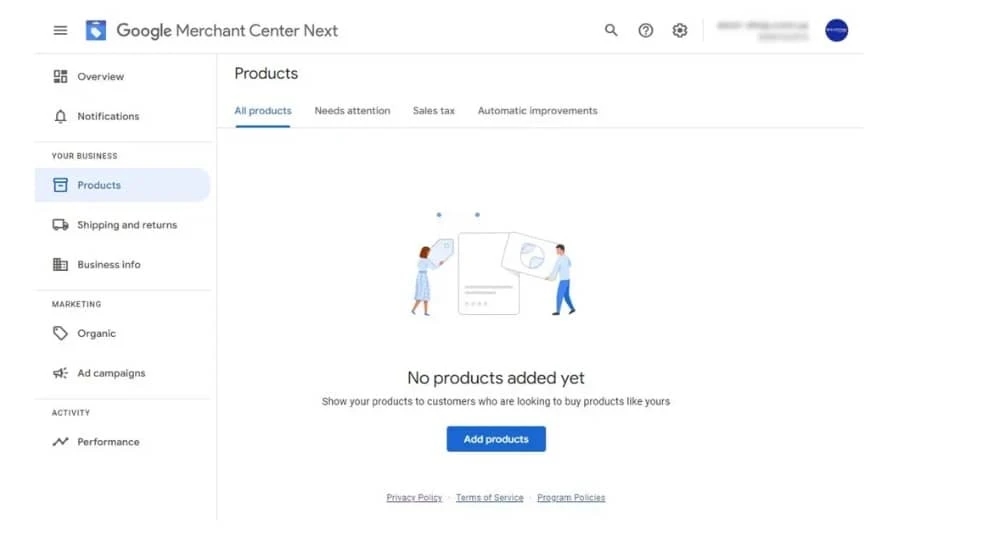Viewport: 981px width, 547px height.
Task: Click the Overview dashboard icon
Action: click(x=60, y=77)
